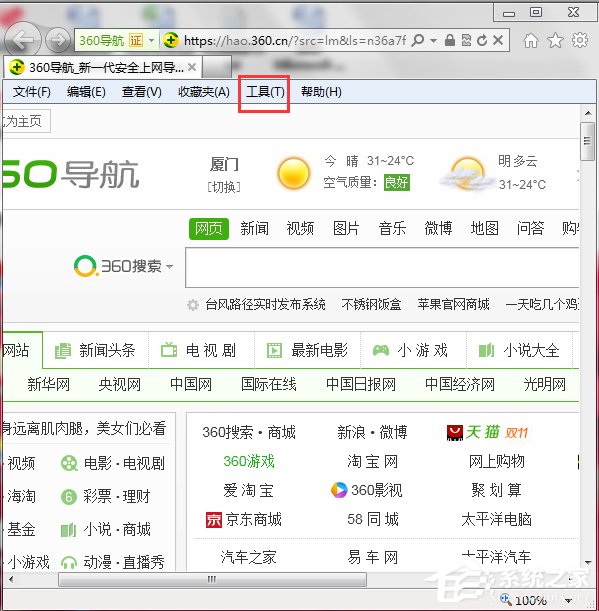Open the 电影·电视剧 film reel category
Image resolution: width=599 pixels, height=611 pixels.
[x=113, y=463]
